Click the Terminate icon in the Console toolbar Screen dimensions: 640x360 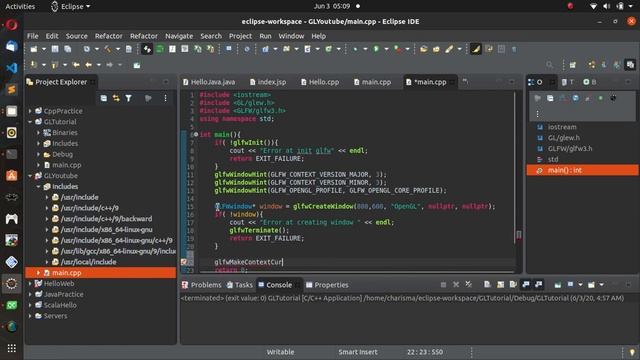[443, 284]
